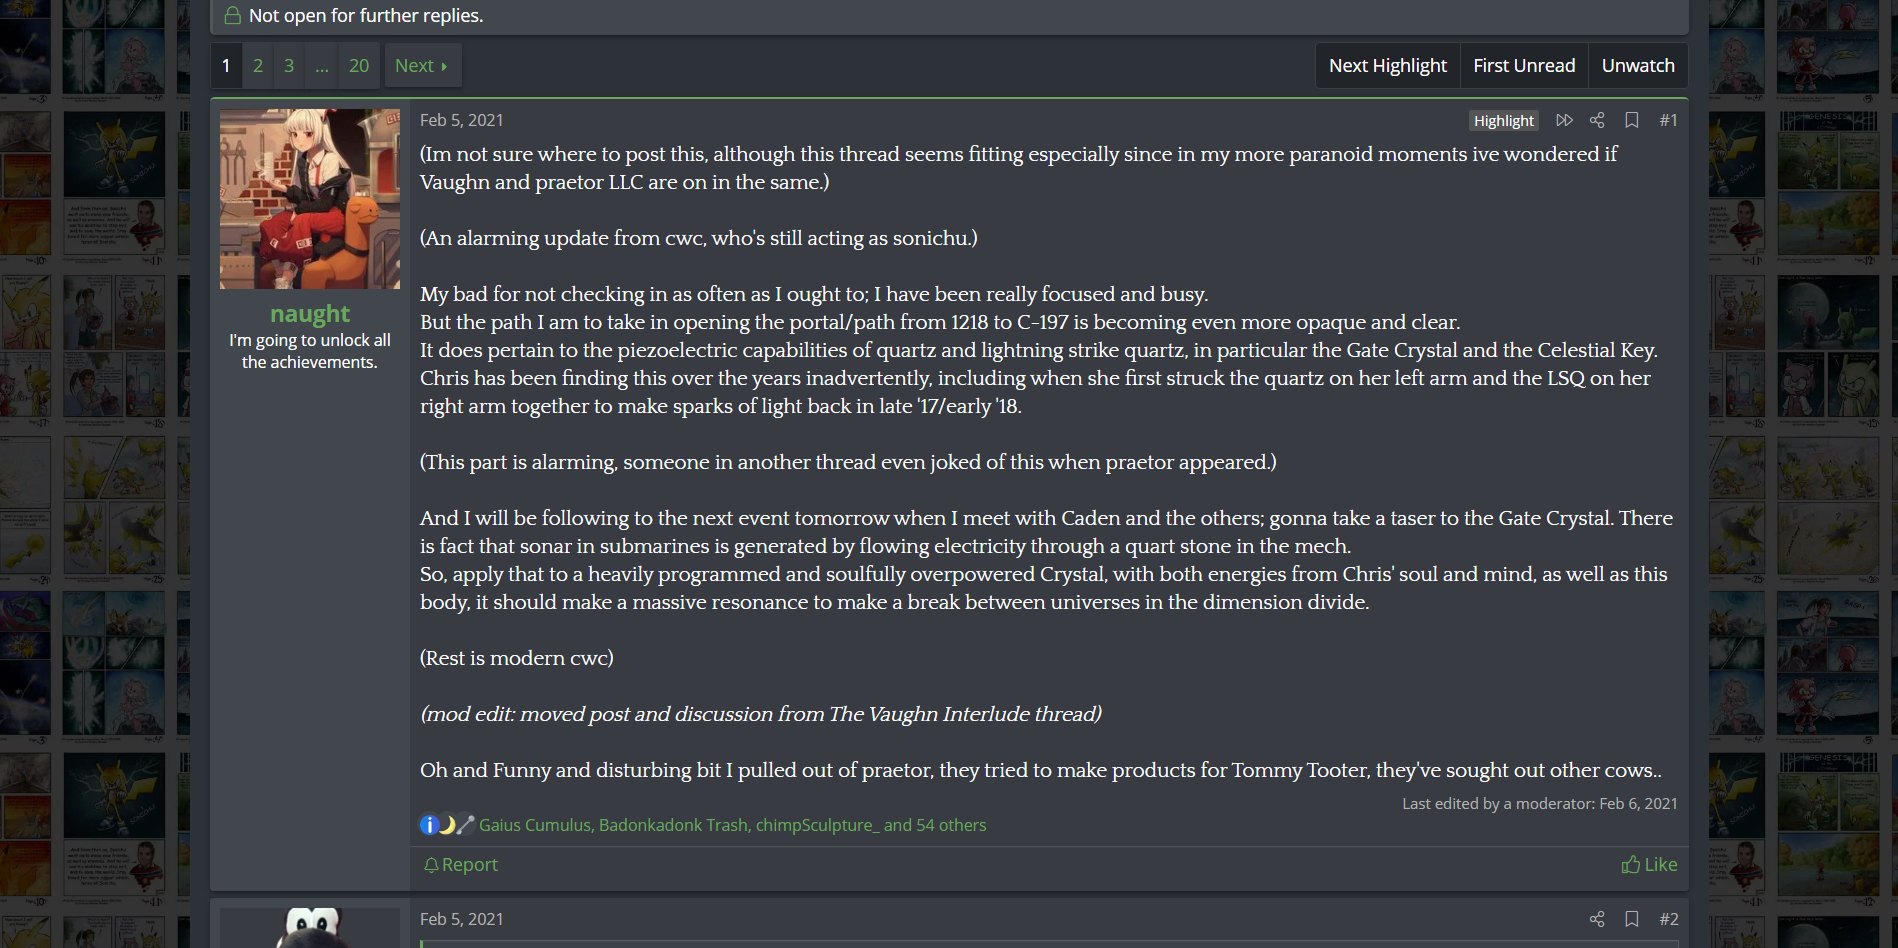Jump to next highlight using double-arrow icon
Image resolution: width=1898 pixels, height=948 pixels.
[x=1564, y=120]
